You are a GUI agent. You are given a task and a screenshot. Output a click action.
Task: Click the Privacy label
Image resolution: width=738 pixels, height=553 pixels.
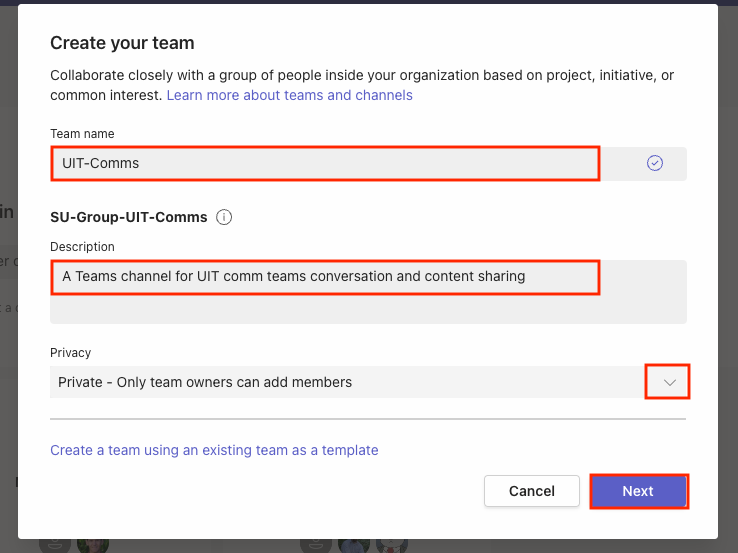[x=71, y=352]
